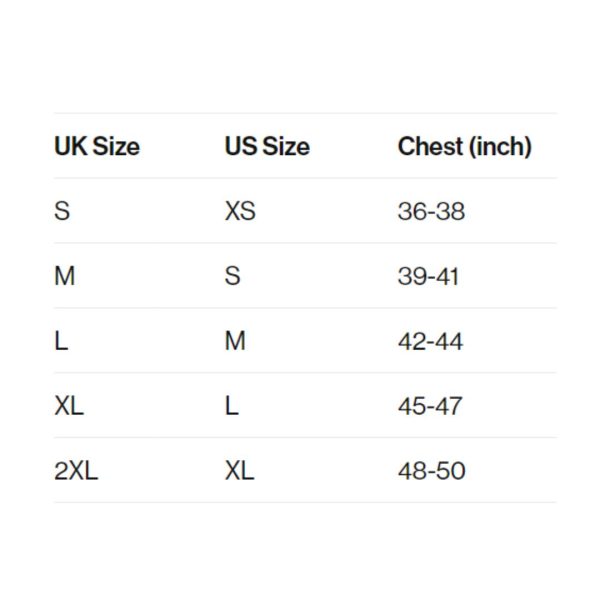
Task: Select UK size 2XL cell
Action: (76, 471)
